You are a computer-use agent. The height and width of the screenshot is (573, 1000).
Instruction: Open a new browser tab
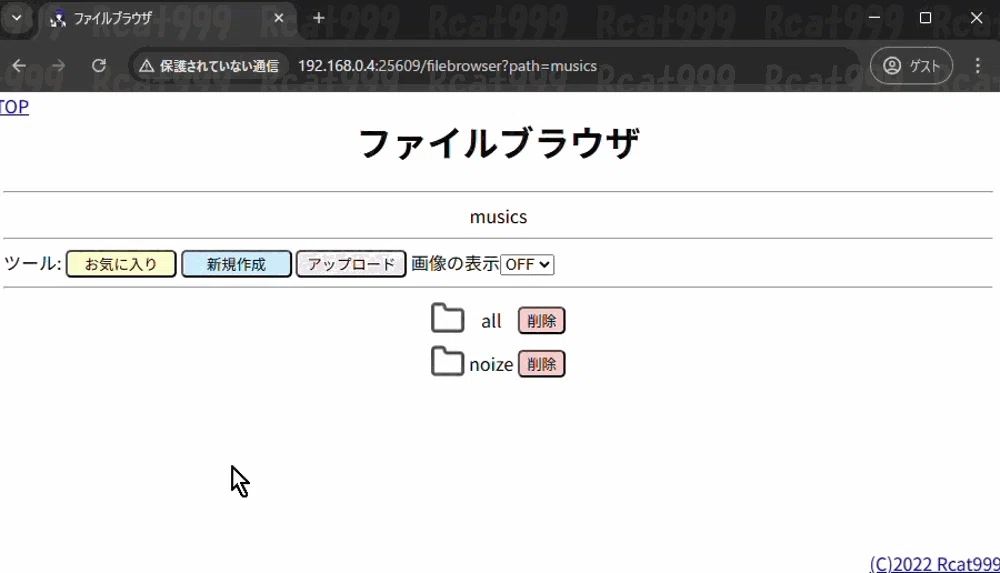(x=319, y=19)
